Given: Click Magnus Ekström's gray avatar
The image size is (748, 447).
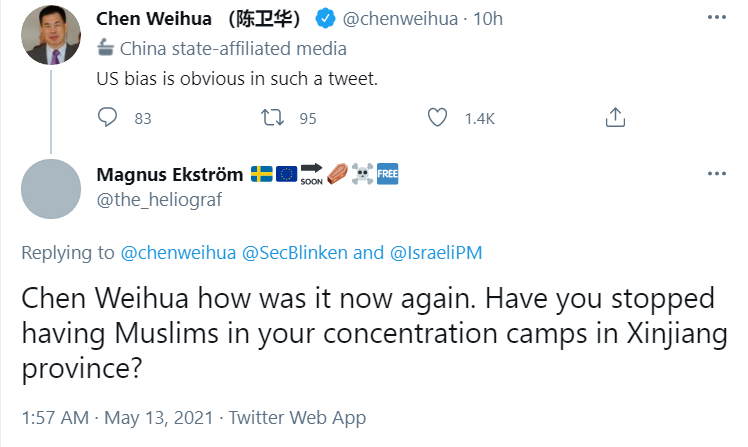Looking at the screenshot, I should 50,189.
